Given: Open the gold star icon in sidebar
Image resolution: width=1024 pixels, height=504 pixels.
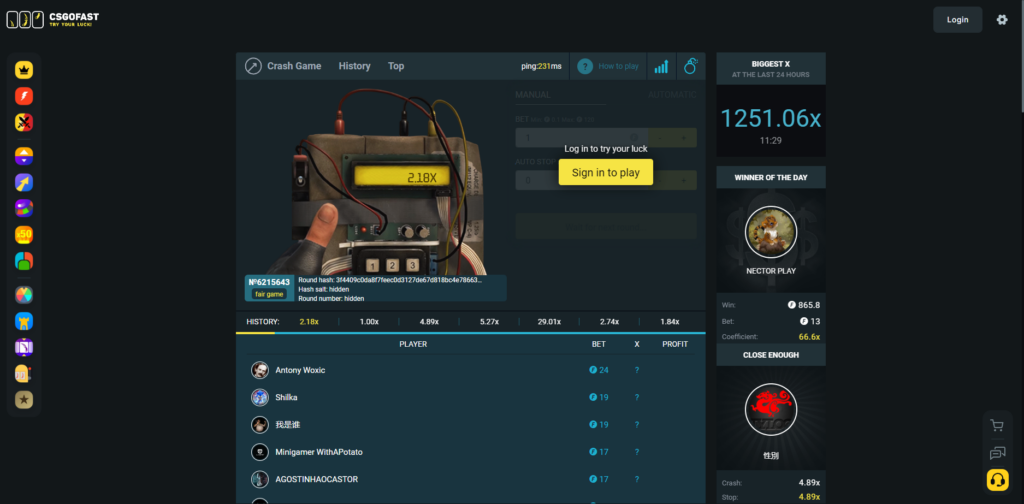Looking at the screenshot, I should tap(24, 400).
